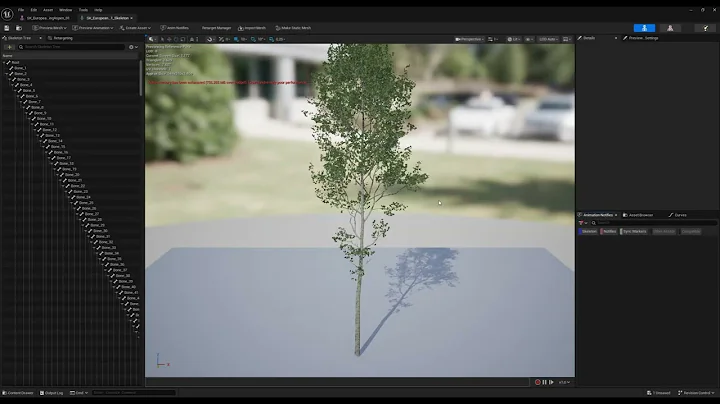The height and width of the screenshot is (404, 720).
Task: Select the translate gizmo tool
Action: tap(169, 39)
